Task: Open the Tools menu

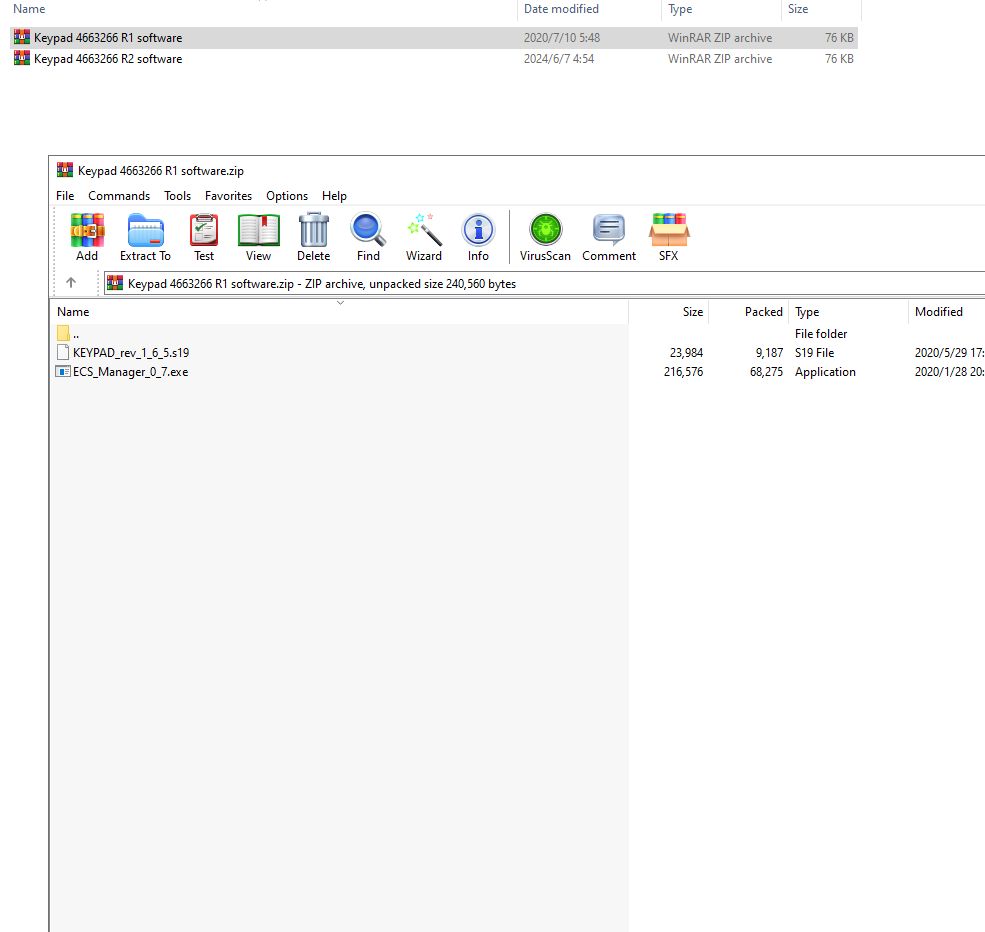Action: 178,196
